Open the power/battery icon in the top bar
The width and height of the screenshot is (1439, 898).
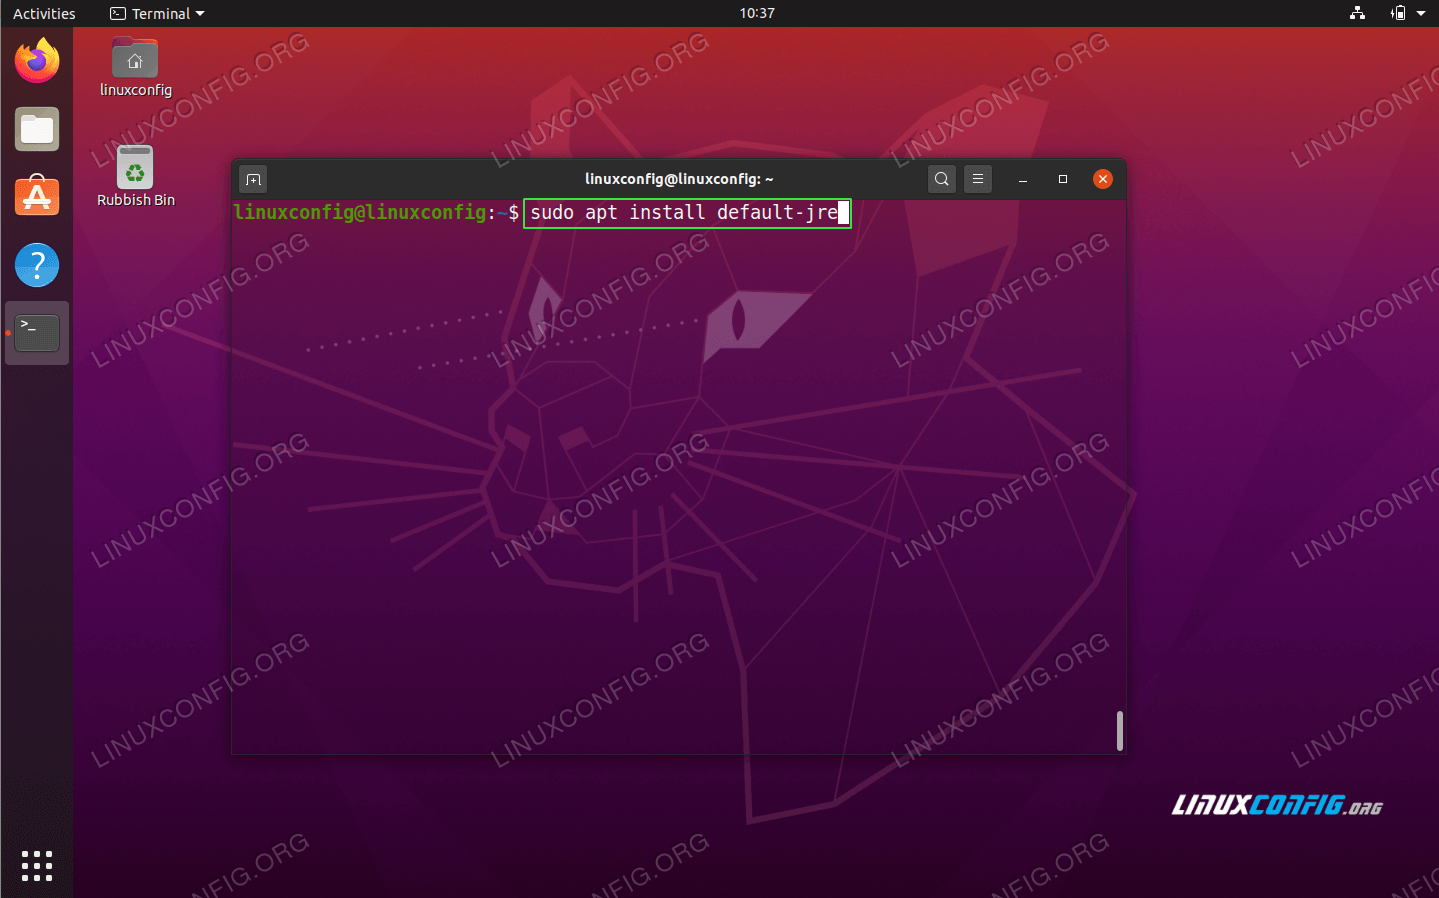(1398, 13)
